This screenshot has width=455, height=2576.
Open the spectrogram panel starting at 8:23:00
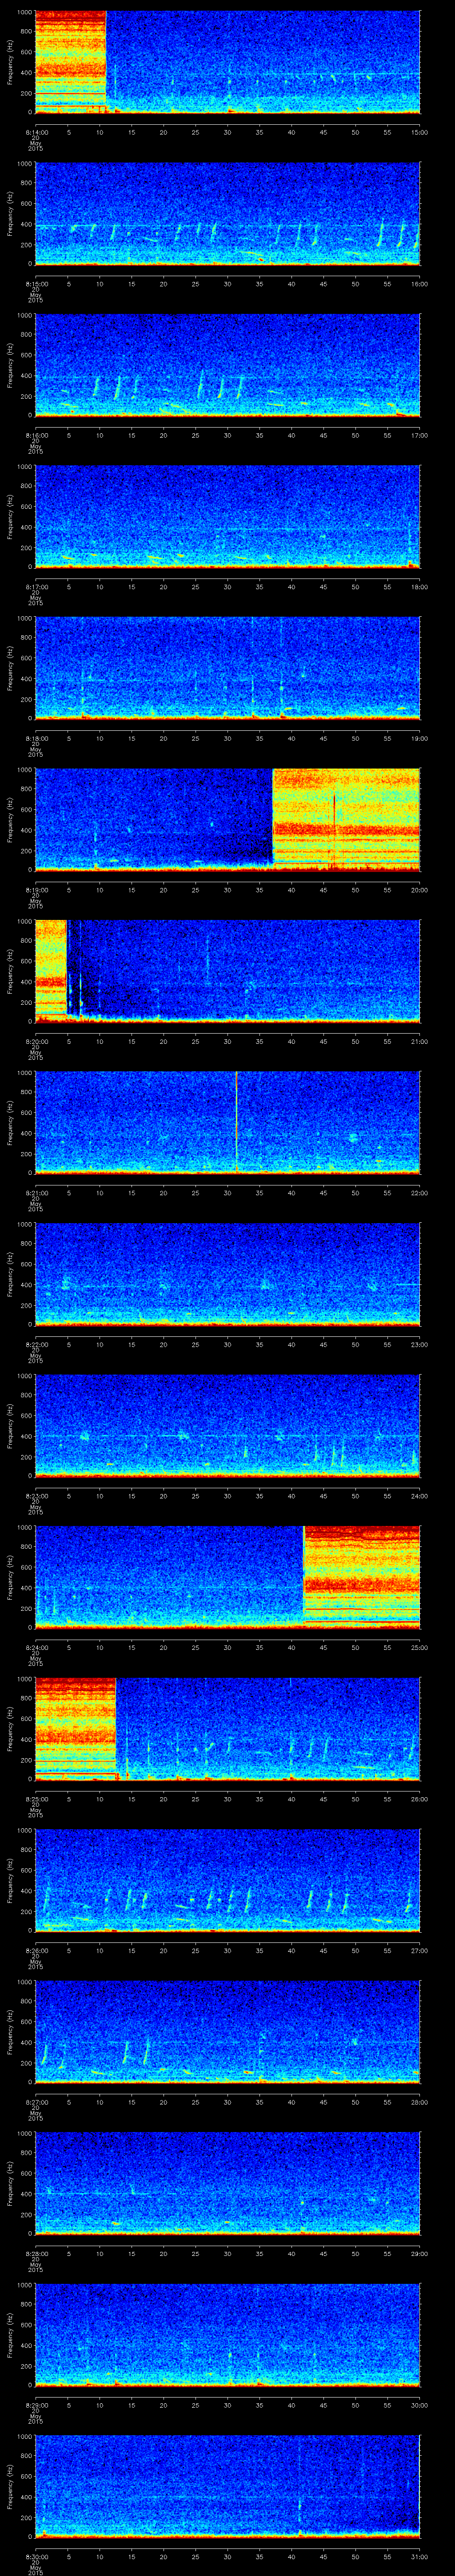click(228, 1425)
